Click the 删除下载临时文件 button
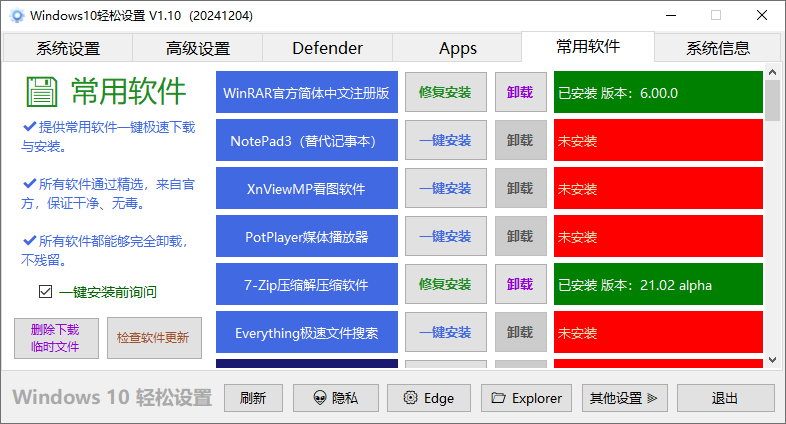This screenshot has height=424, width=786. pos(56,338)
